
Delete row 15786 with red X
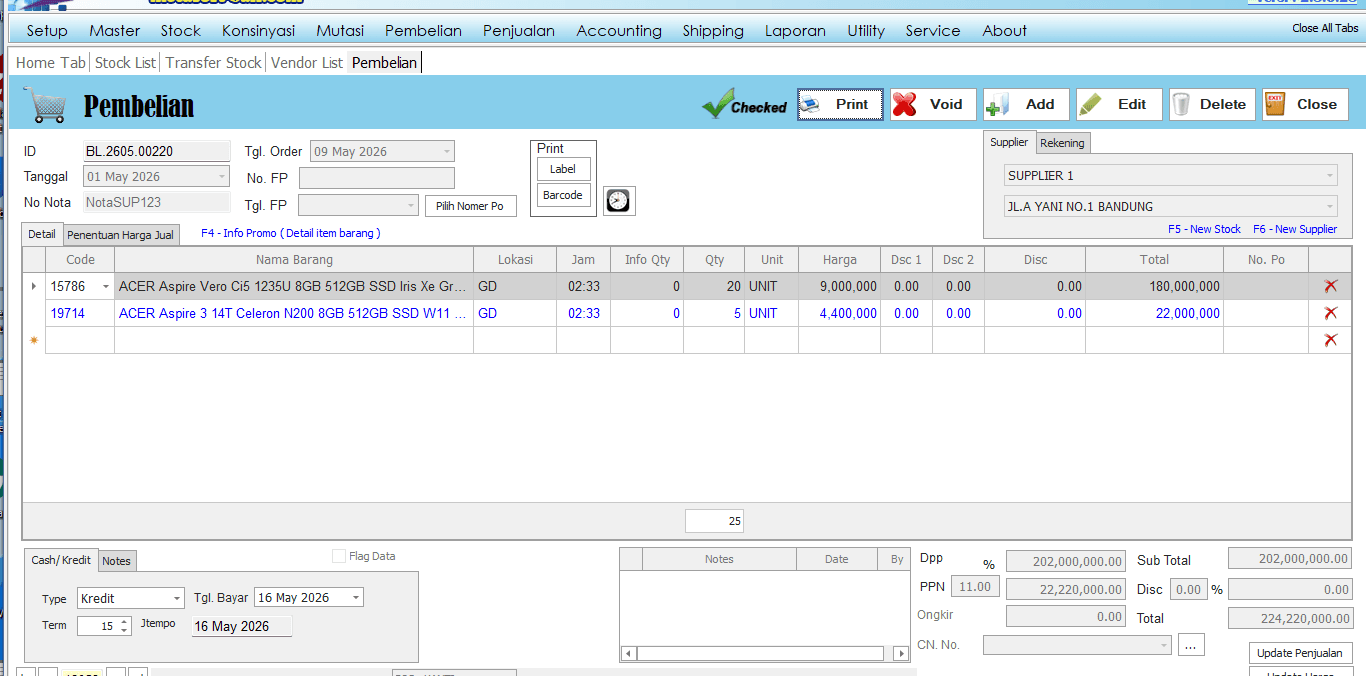coord(1330,286)
